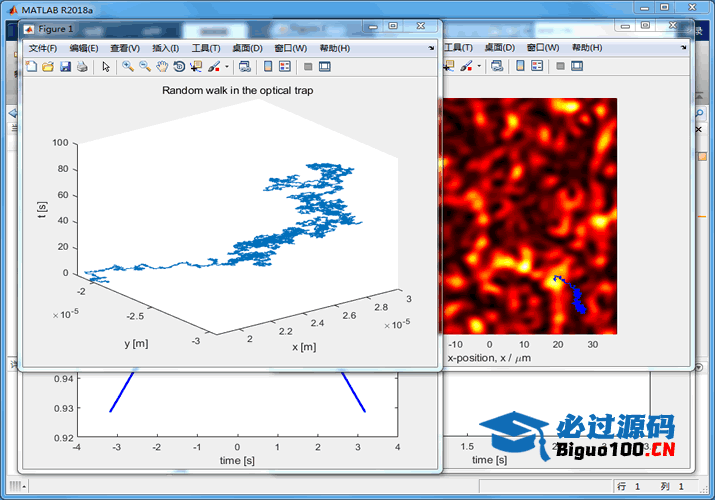Select Data Cursor in heatmap figure toolbar
The height and width of the screenshot is (500, 715).
point(449,66)
